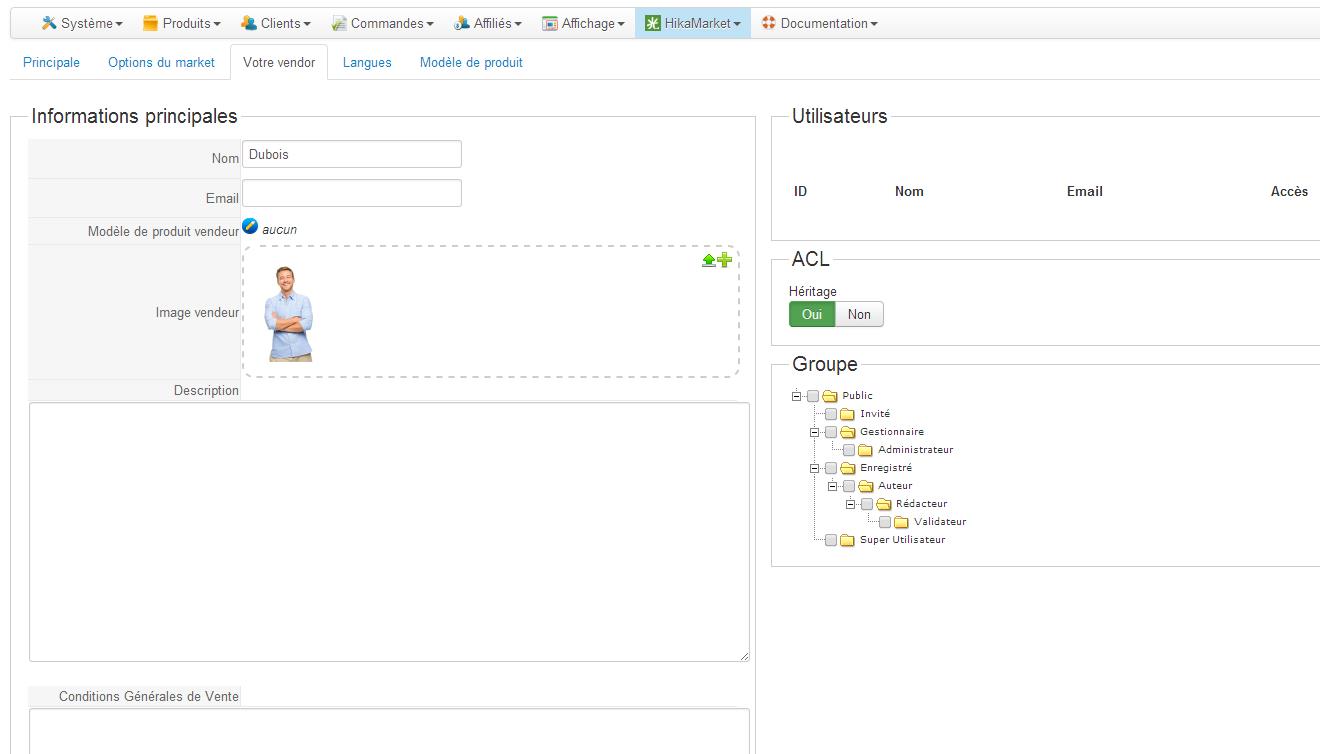Screen dimensions: 1320x754
Task: Enable the Gestionnaire group checkbox
Action: 831,432
